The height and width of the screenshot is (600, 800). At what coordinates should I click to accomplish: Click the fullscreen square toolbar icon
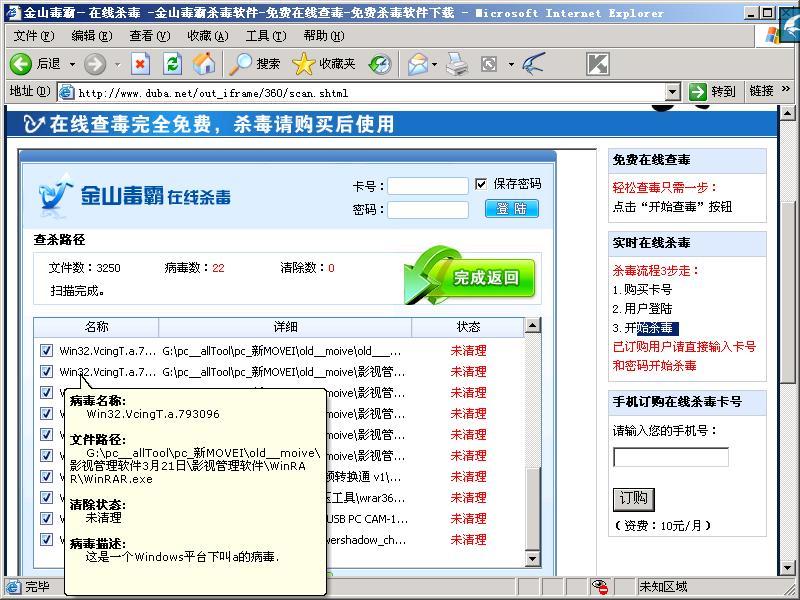[489, 64]
